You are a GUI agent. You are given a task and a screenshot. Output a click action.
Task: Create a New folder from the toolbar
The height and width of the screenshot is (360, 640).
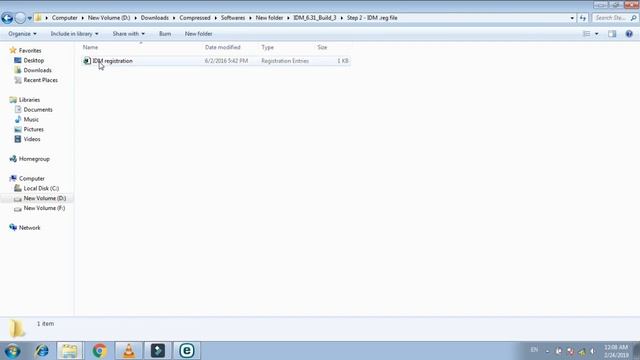pyautogui.click(x=198, y=34)
